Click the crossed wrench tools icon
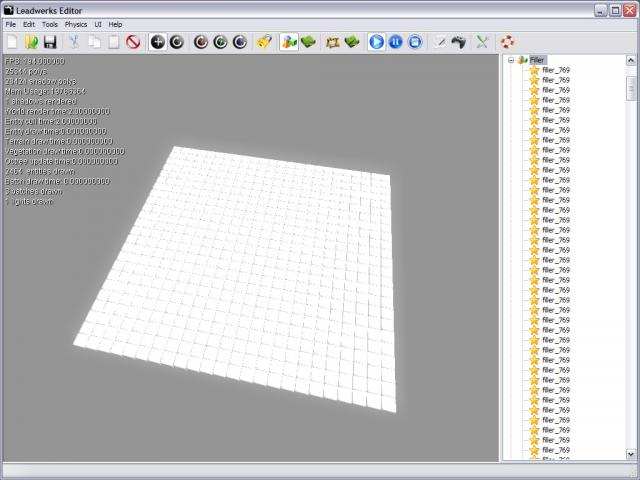640x480 pixels. tap(482, 42)
